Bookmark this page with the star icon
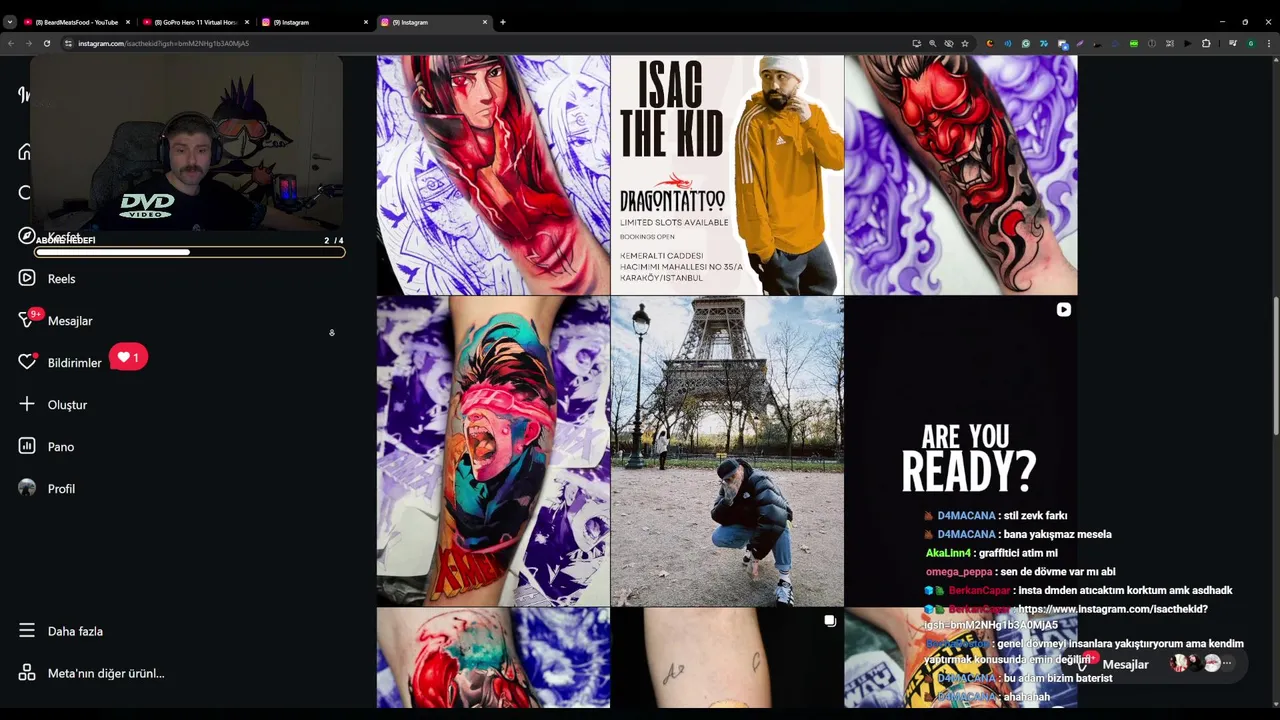Image resolution: width=1280 pixels, height=720 pixels. tap(965, 43)
